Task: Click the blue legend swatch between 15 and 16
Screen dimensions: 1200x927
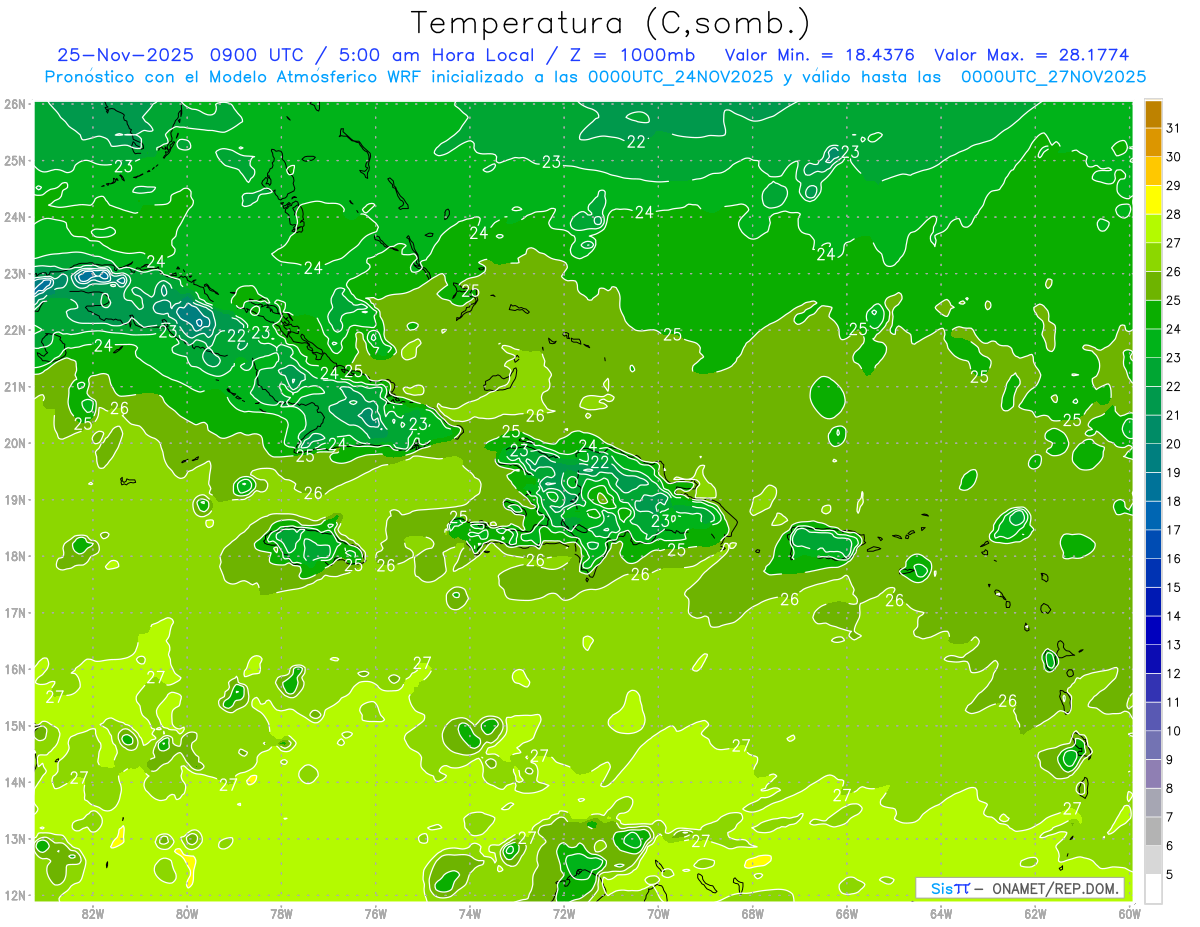Action: pyautogui.click(x=1153, y=573)
